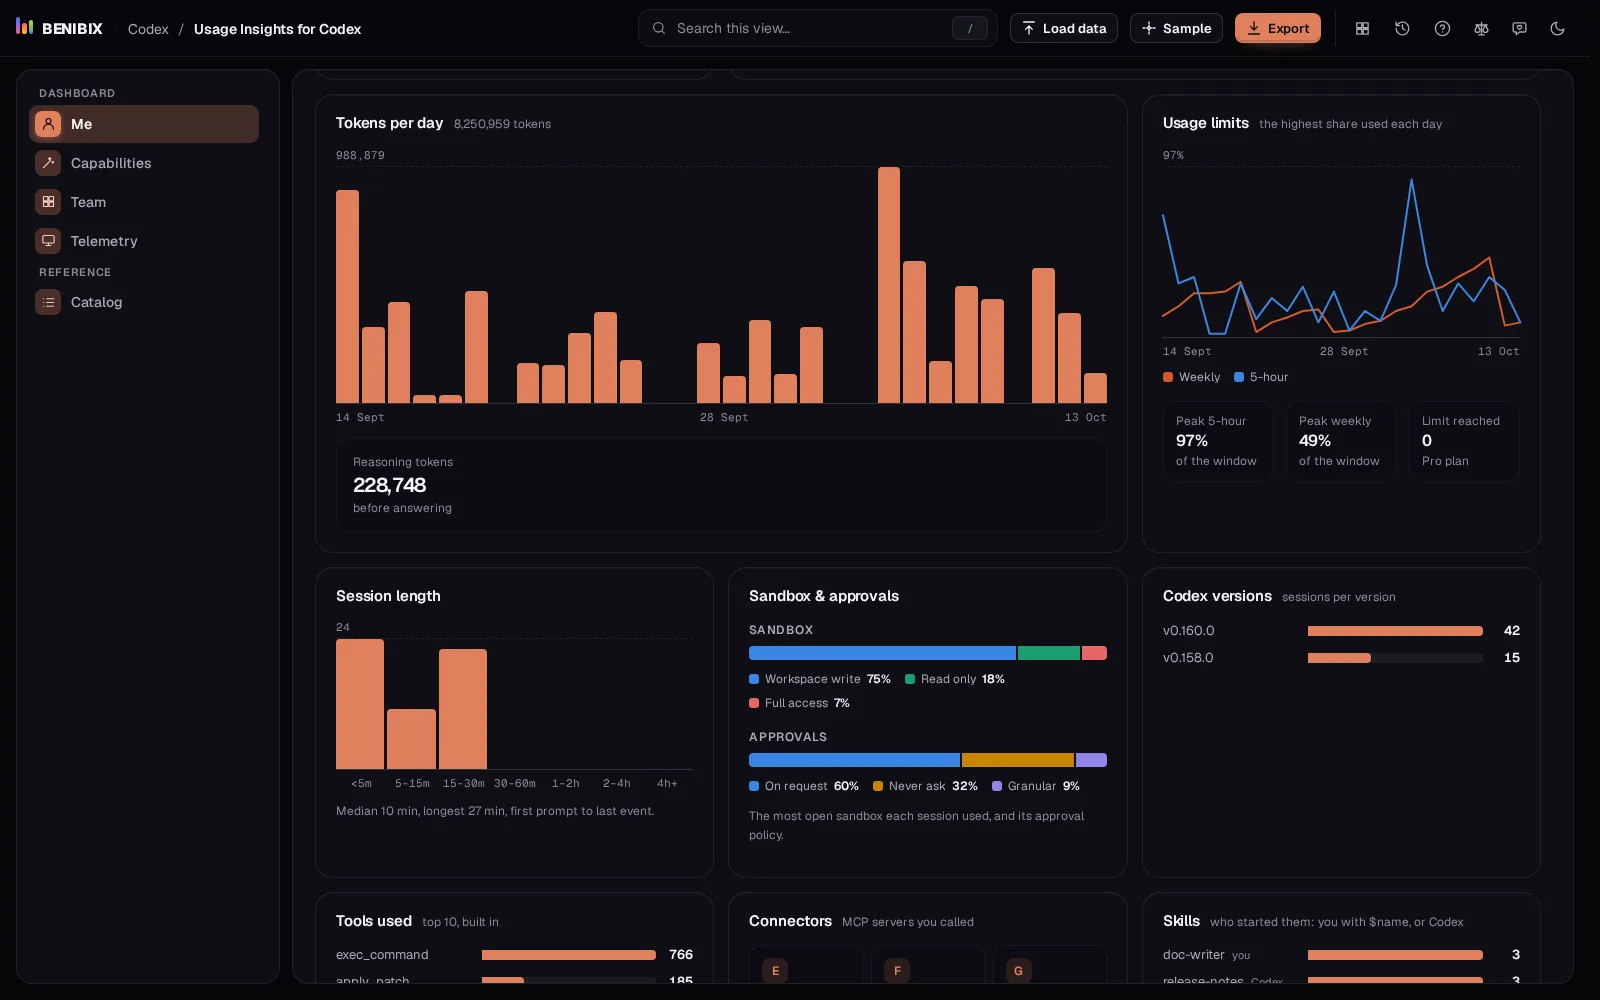The image size is (1600, 1000).
Task: Click the tallest Tokens per day bar
Action: tap(889, 285)
